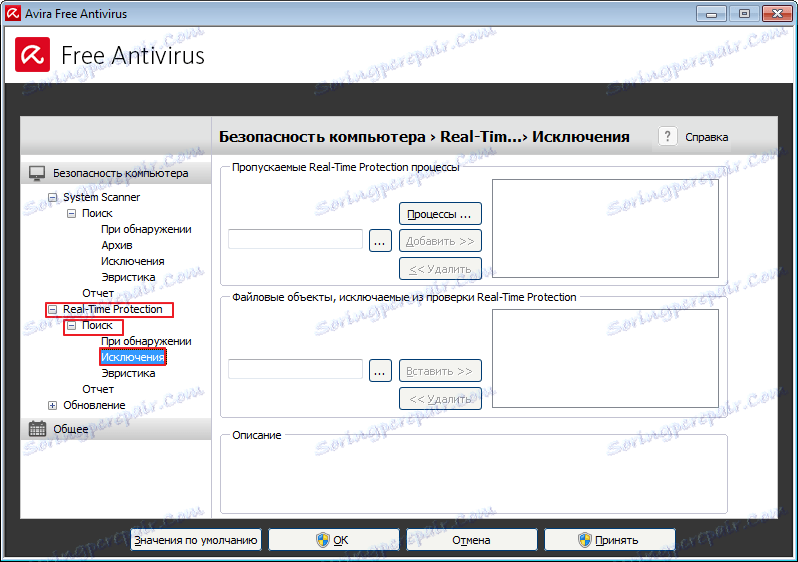Screen dimensions: 798x562
Task: Browse for a file object with ... button
Action: tap(380, 371)
